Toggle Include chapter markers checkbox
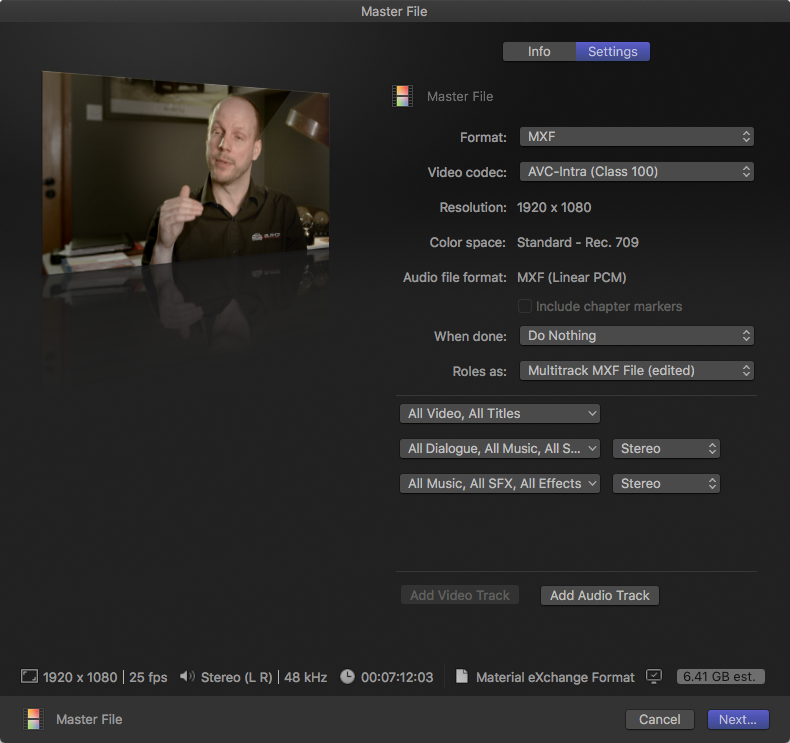The image size is (790, 743). (524, 306)
